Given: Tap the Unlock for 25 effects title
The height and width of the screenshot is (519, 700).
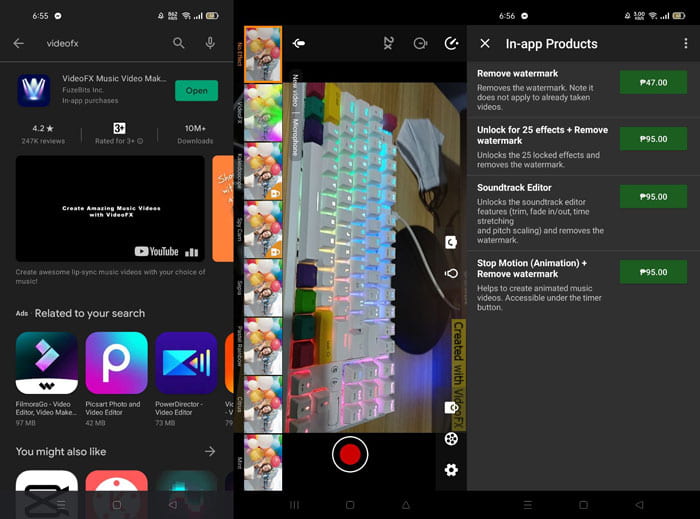Looking at the screenshot, I should click(542, 135).
